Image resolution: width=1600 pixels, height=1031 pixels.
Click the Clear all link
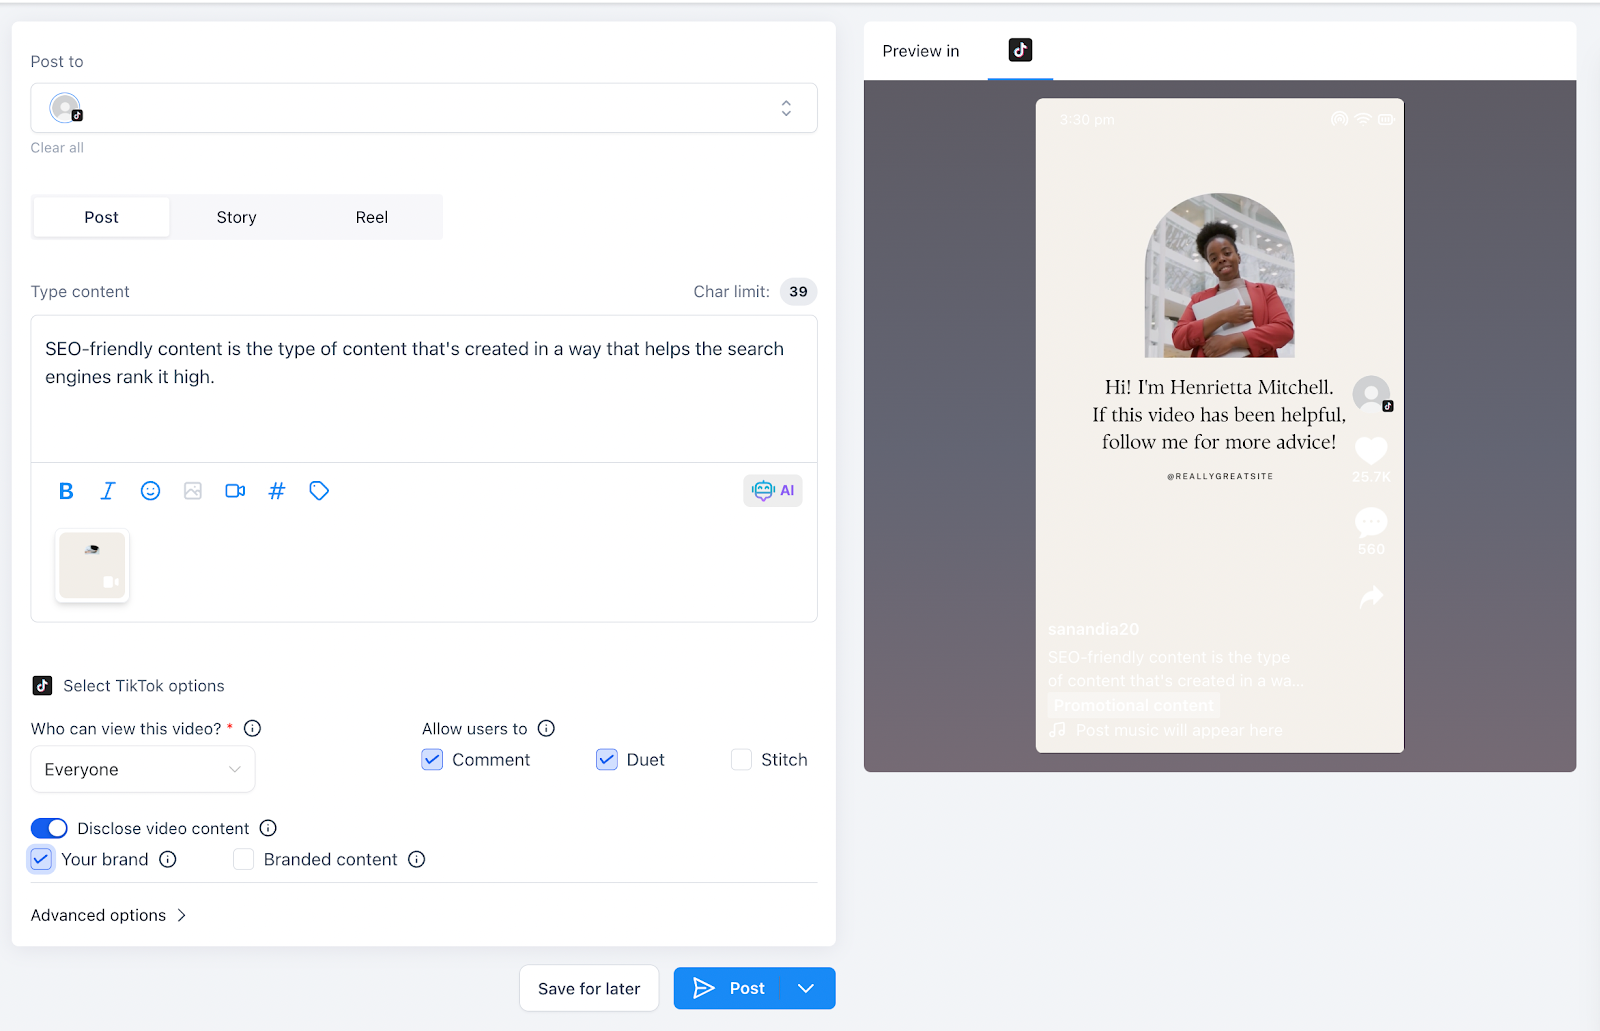(x=57, y=148)
